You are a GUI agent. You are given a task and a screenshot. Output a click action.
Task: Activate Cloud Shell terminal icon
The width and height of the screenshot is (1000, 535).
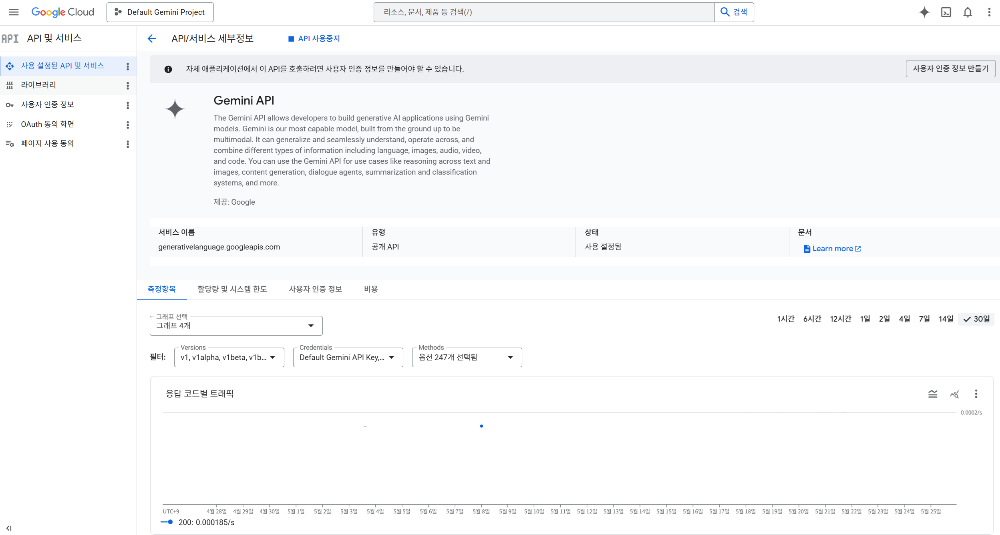tap(946, 12)
